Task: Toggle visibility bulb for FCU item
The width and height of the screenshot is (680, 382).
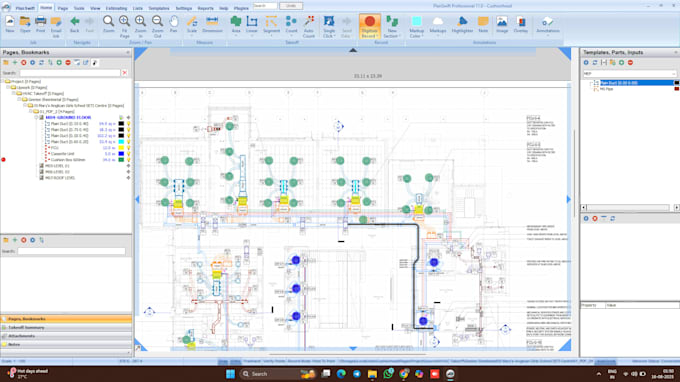Action: click(128, 148)
